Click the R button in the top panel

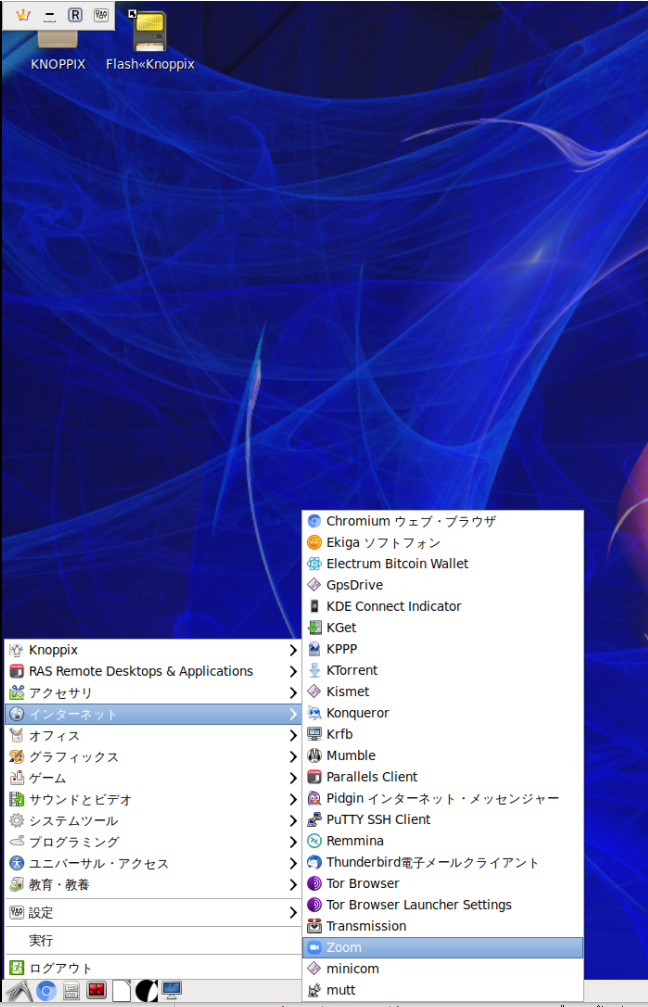[x=75, y=15]
